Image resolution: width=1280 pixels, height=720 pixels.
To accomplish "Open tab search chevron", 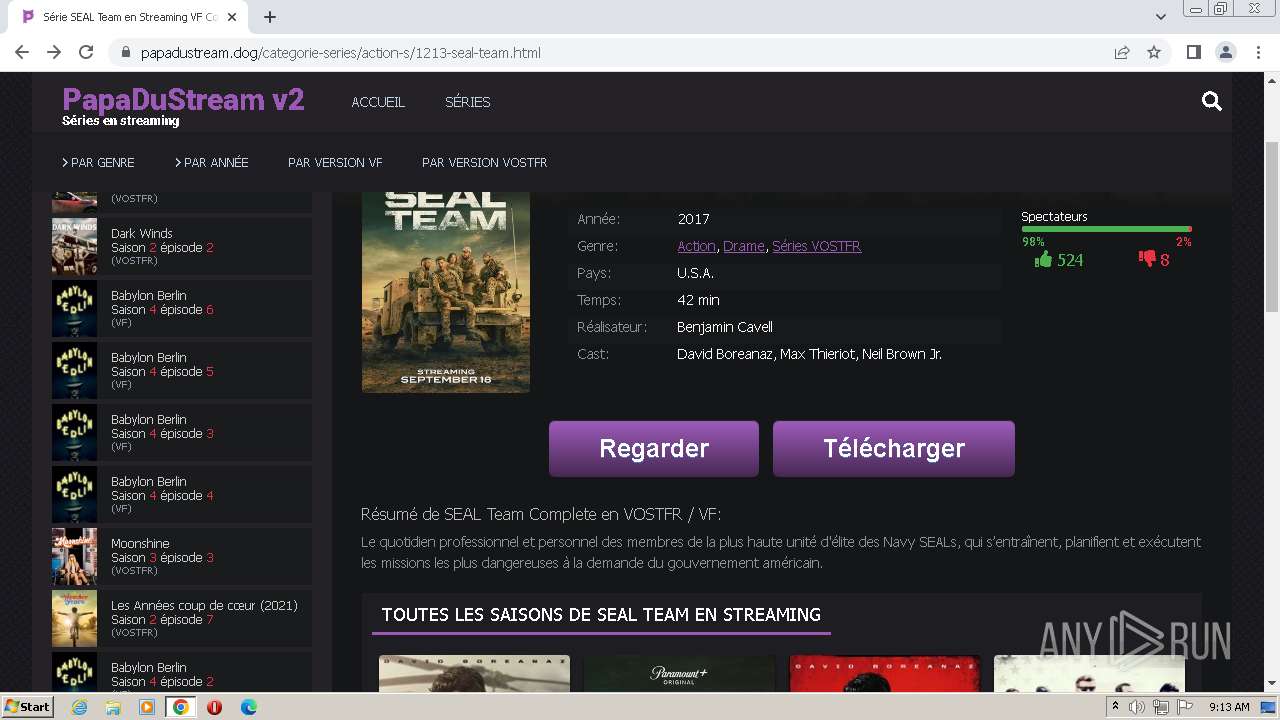I will (x=1161, y=17).
